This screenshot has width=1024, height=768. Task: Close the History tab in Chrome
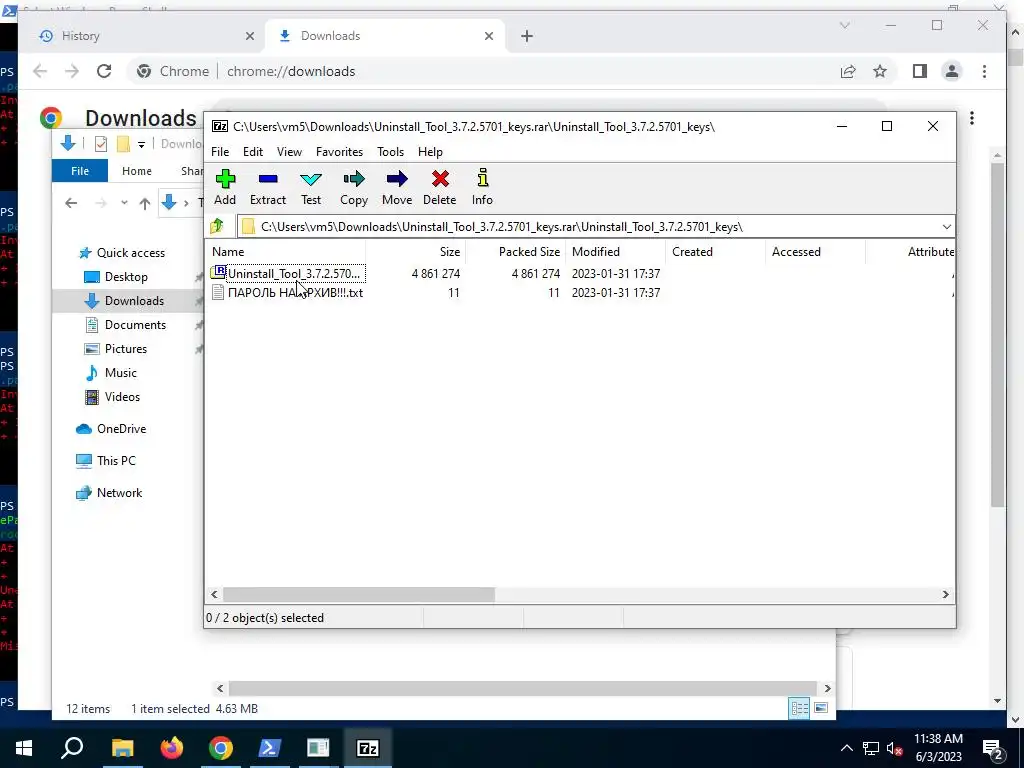pyautogui.click(x=249, y=36)
